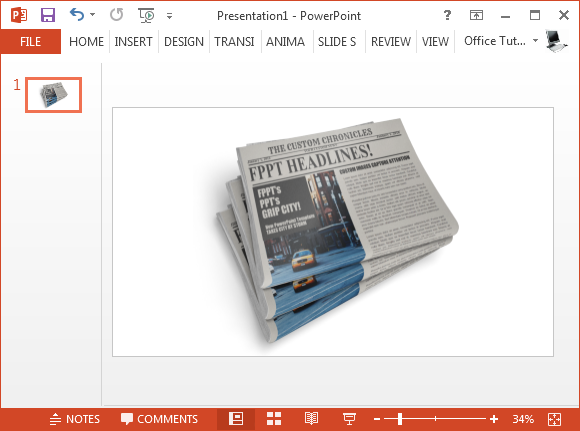Click the zoom slider handle
The image size is (580, 431).
pyautogui.click(x=400, y=419)
